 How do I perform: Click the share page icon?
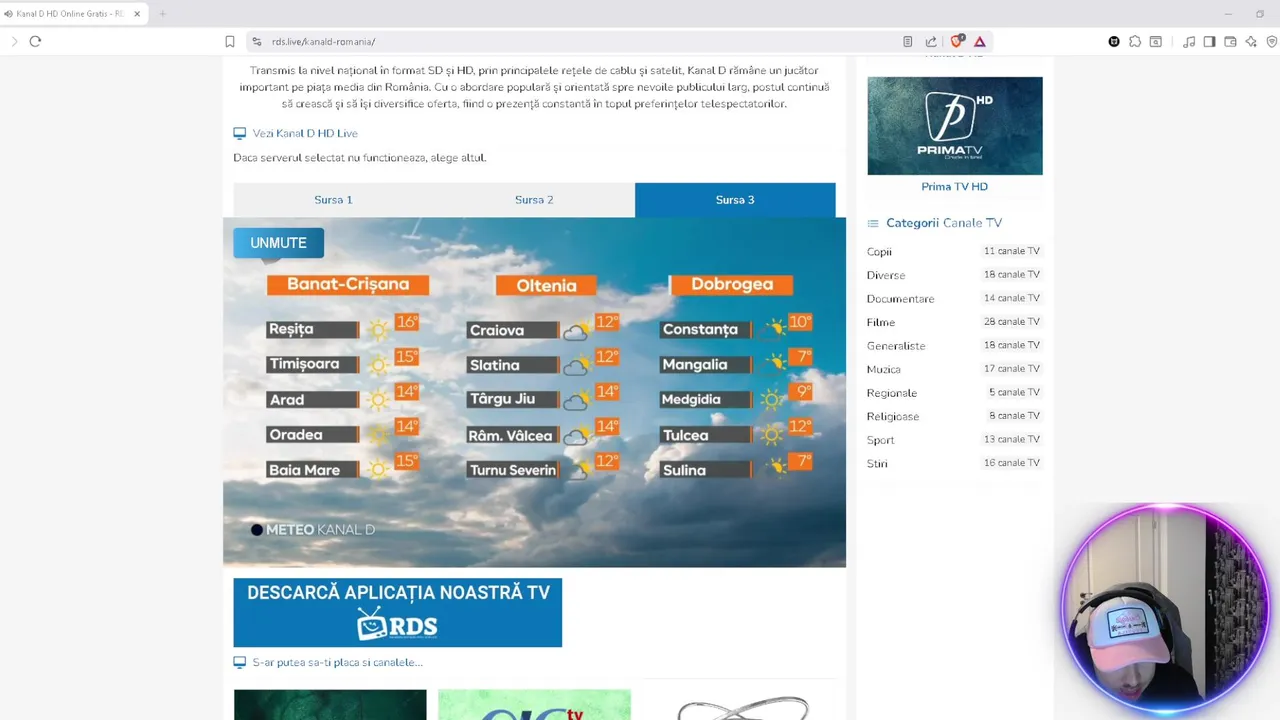tap(931, 42)
